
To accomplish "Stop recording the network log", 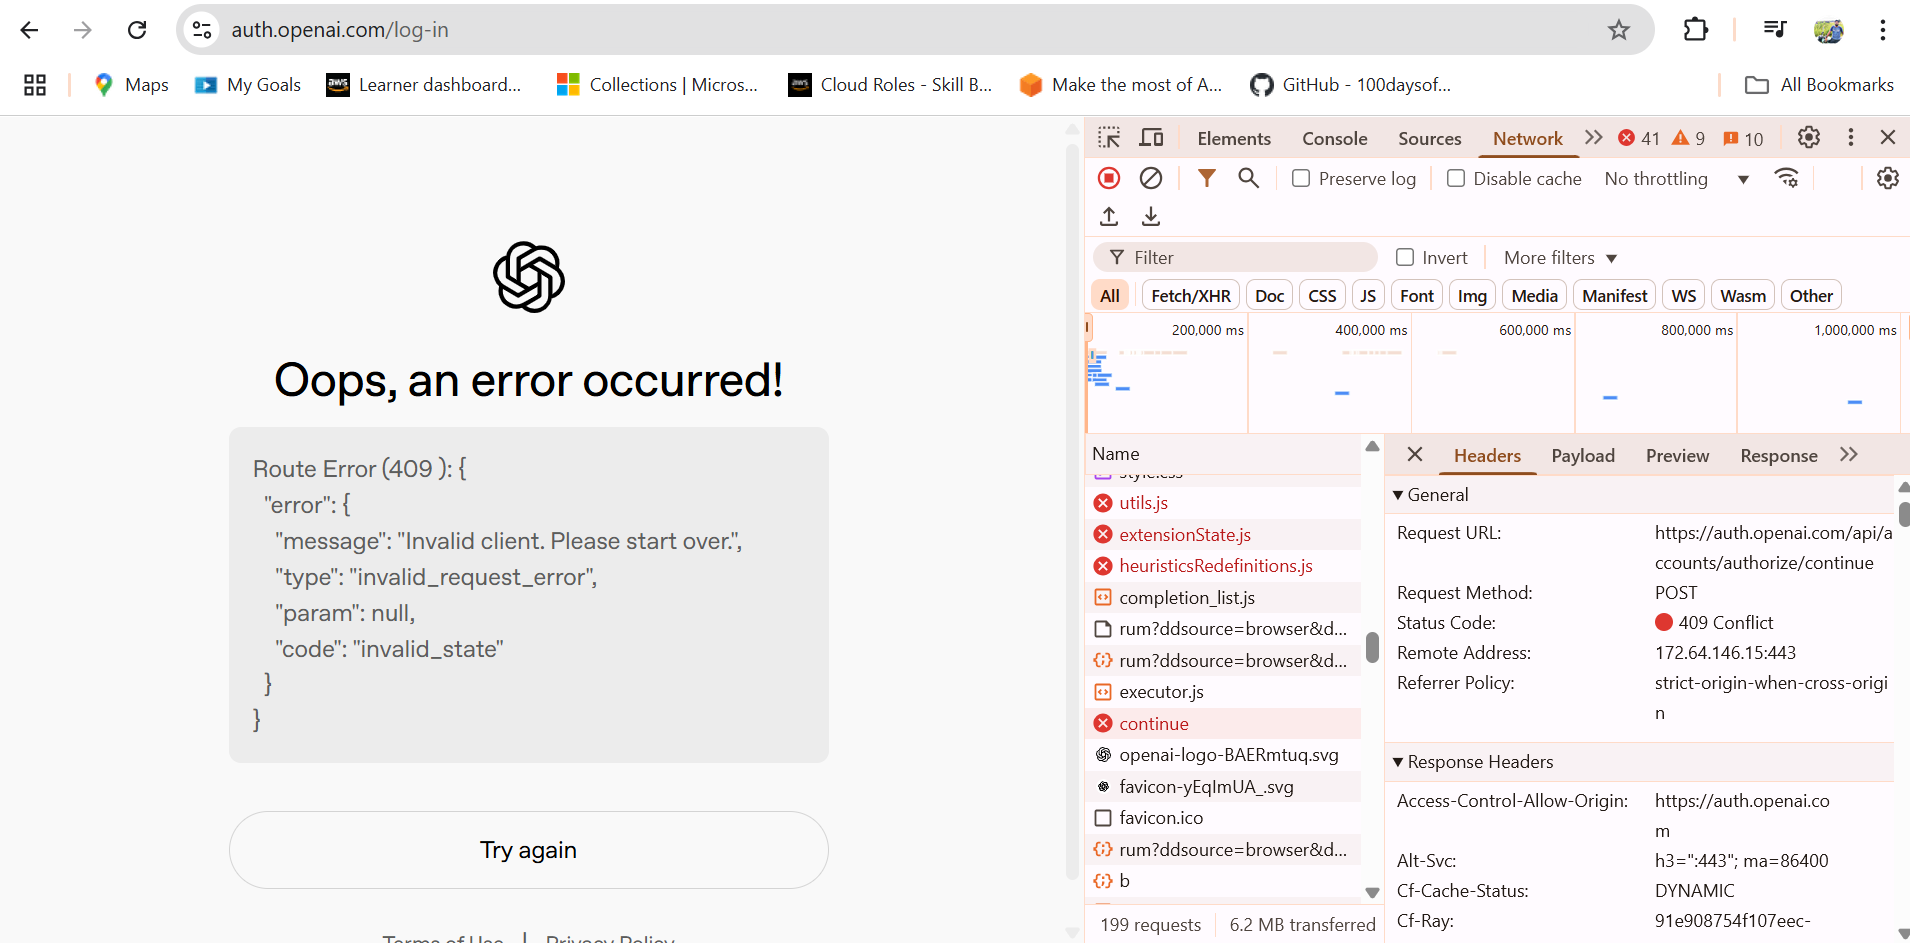I will pos(1109,177).
